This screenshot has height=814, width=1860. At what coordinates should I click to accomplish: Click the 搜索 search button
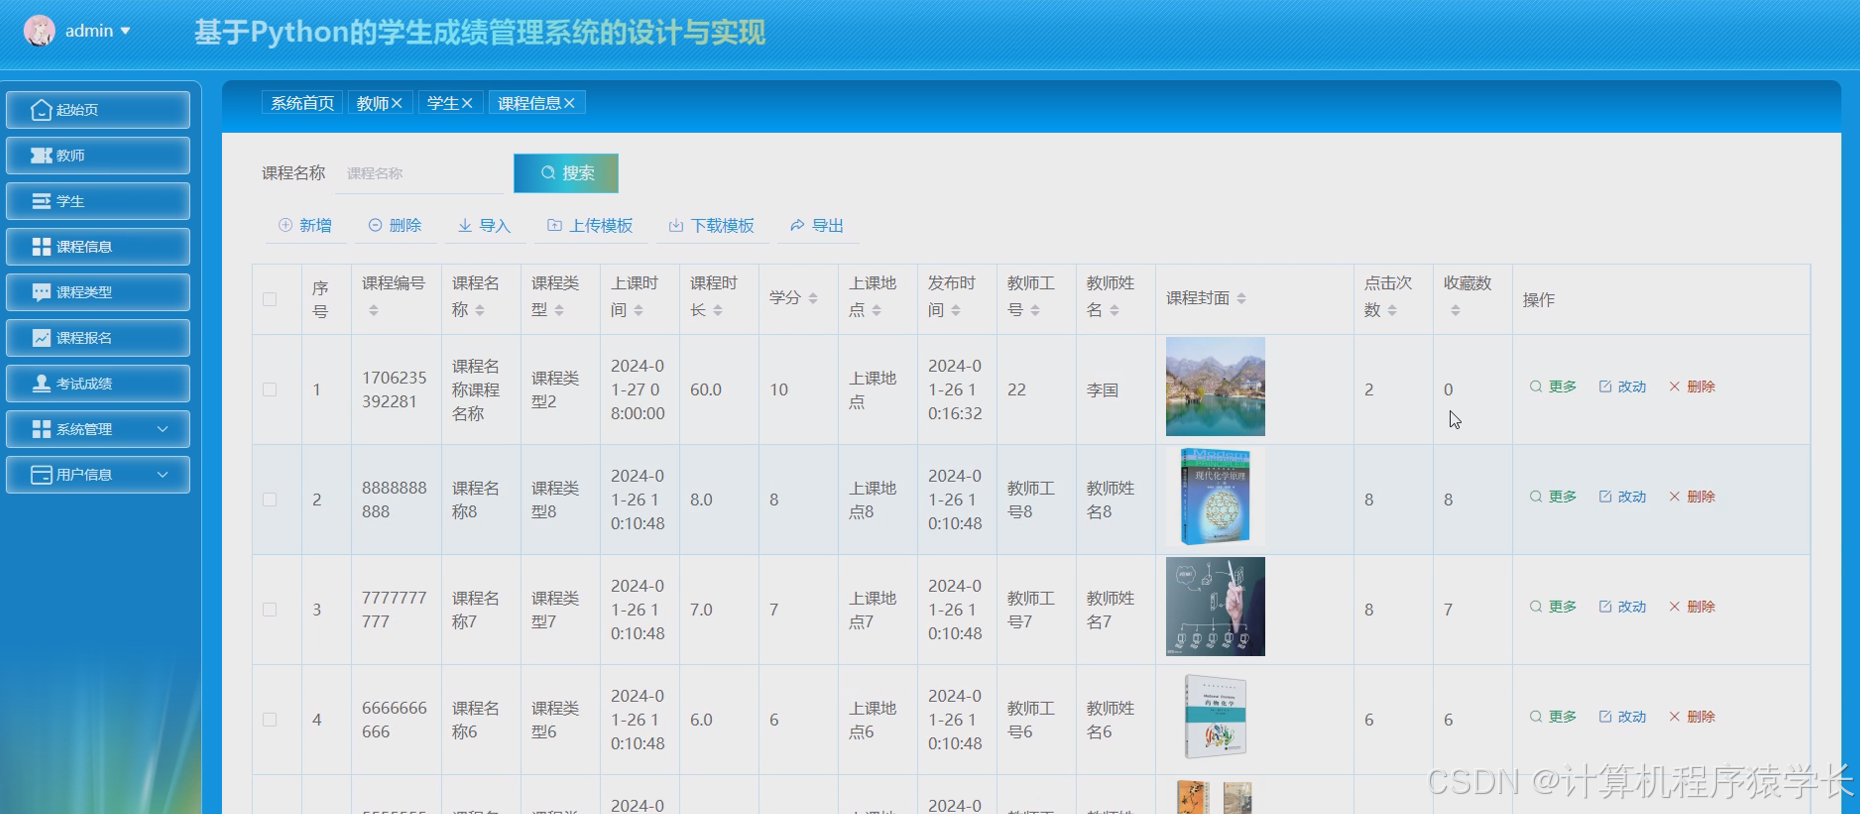pos(566,173)
